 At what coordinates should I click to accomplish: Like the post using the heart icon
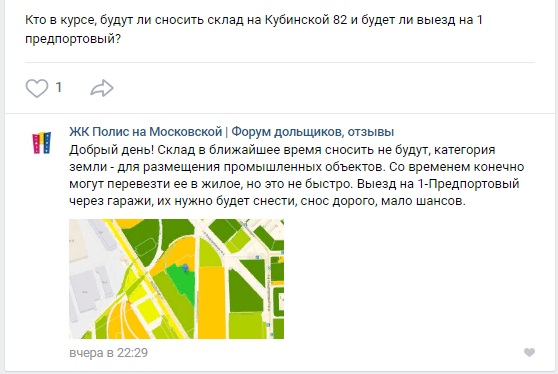37,88
